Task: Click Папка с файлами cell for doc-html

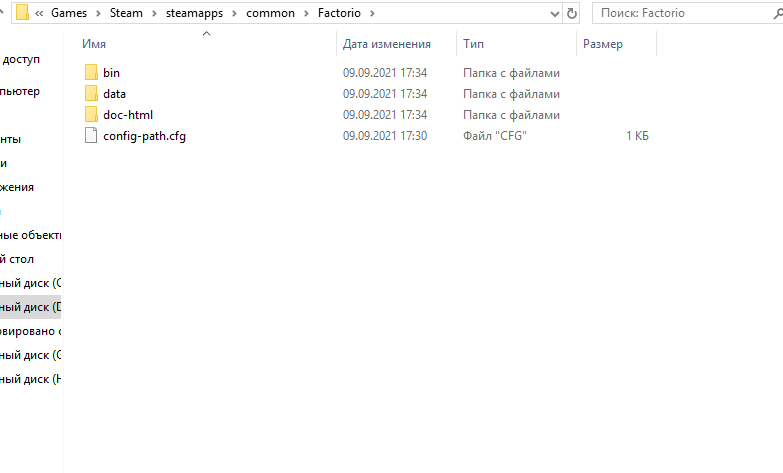Action: tap(511, 115)
